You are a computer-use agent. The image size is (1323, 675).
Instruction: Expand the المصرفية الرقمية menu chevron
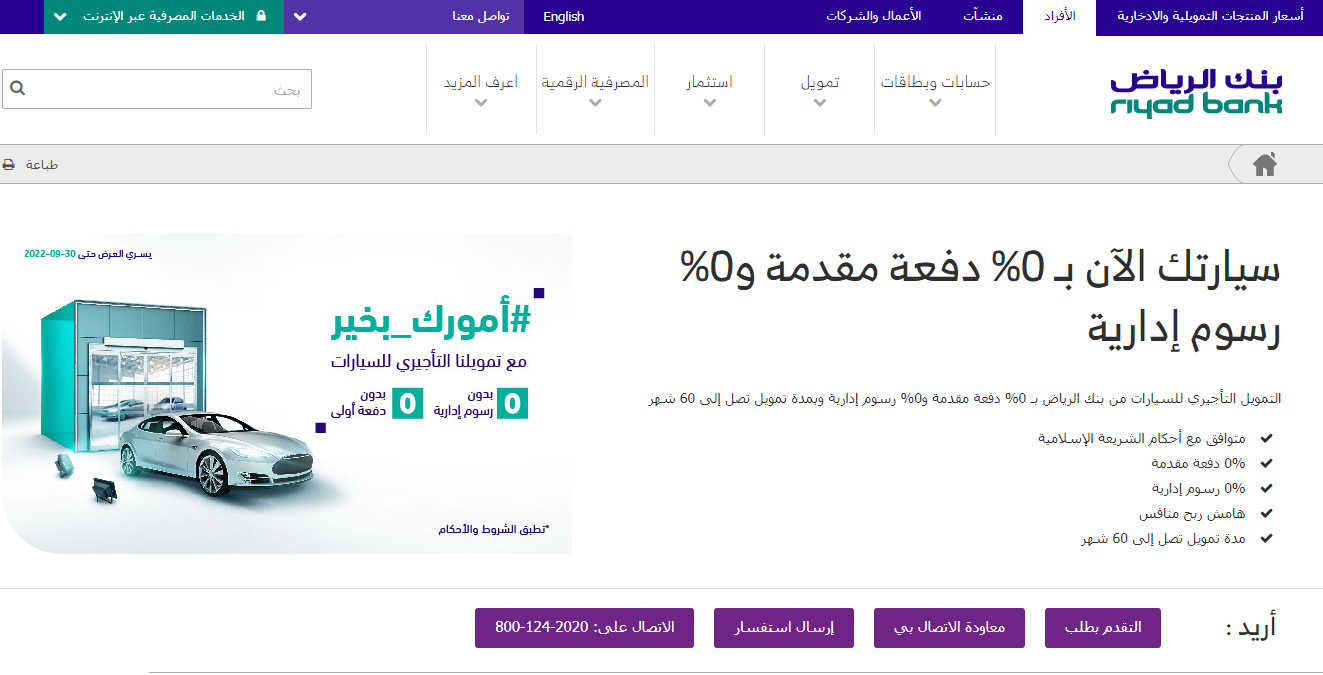tap(595, 102)
